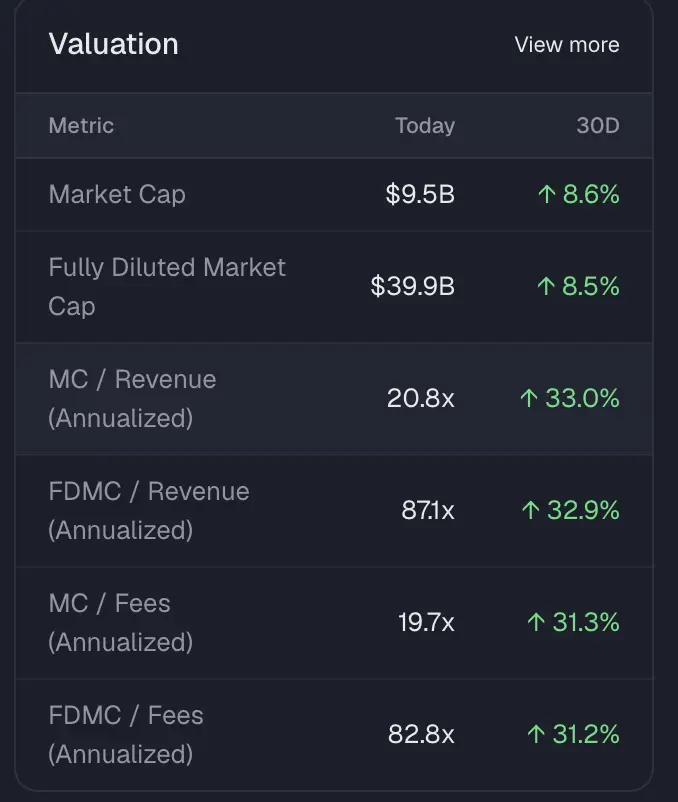Click the up arrow beside 32.9%
678x802 pixels.
point(530,511)
